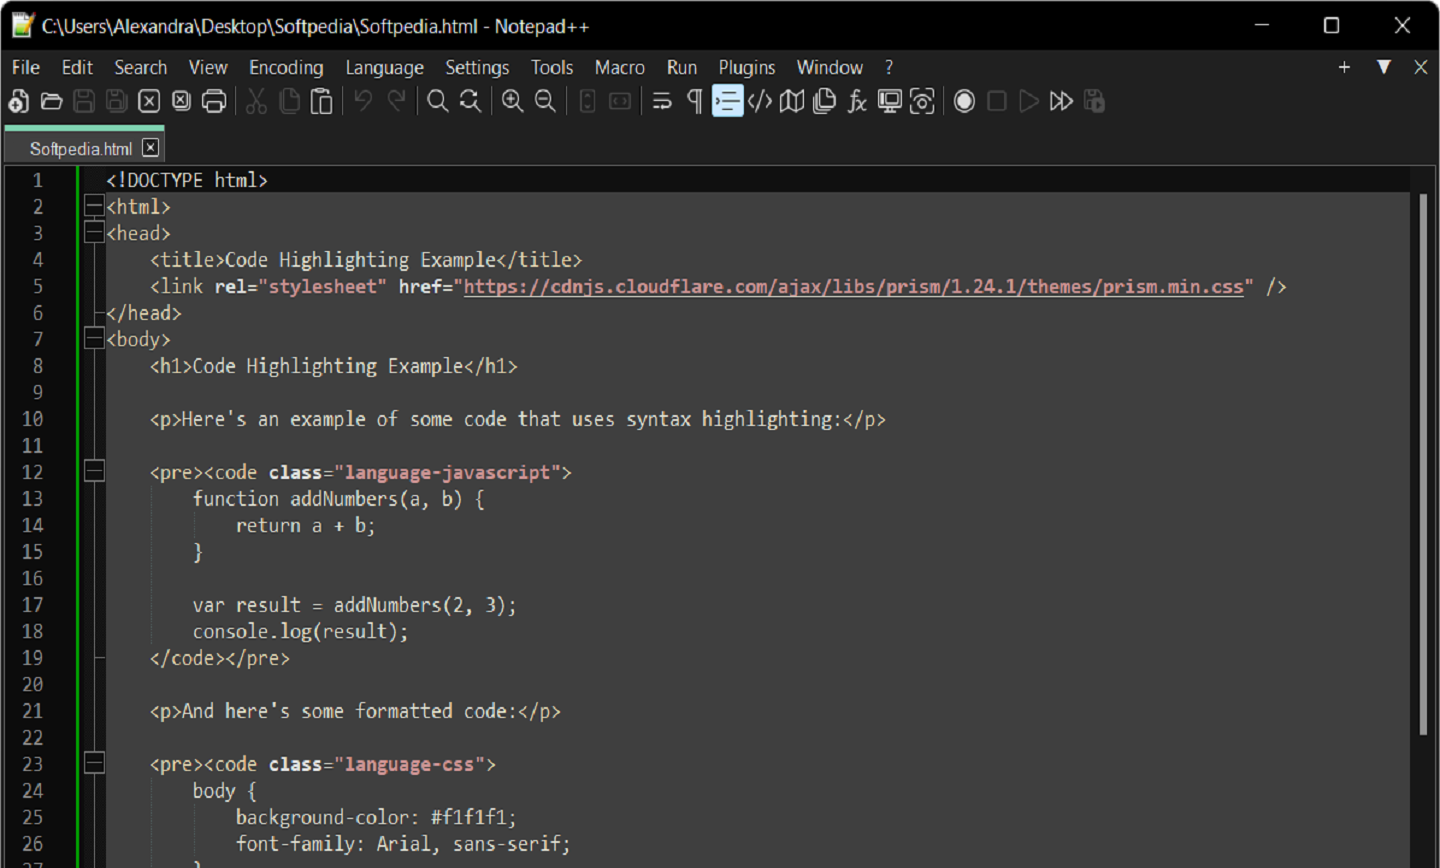The height and width of the screenshot is (868, 1440).
Task: Open the Encoding menu
Action: [x=286, y=67]
